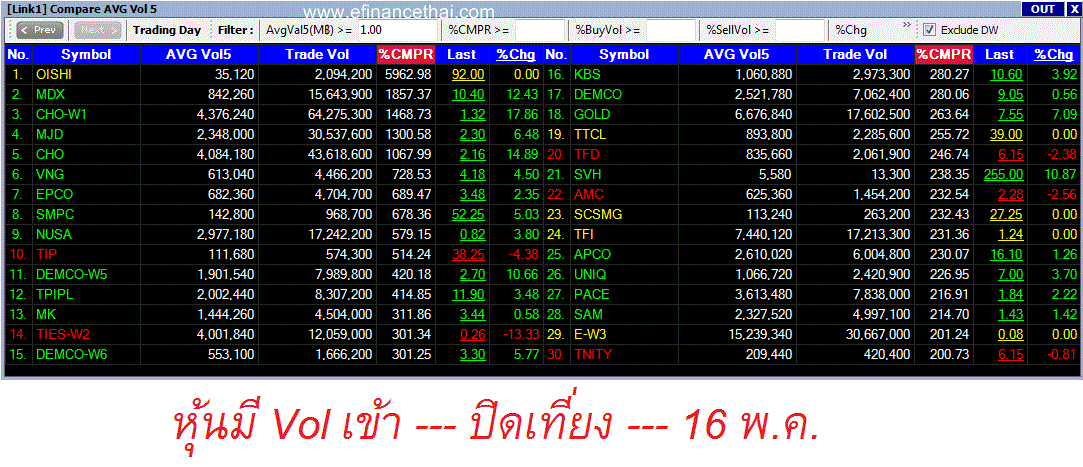Click TTCL last price 39.00 link
1083x467 pixels.
[1006, 135]
